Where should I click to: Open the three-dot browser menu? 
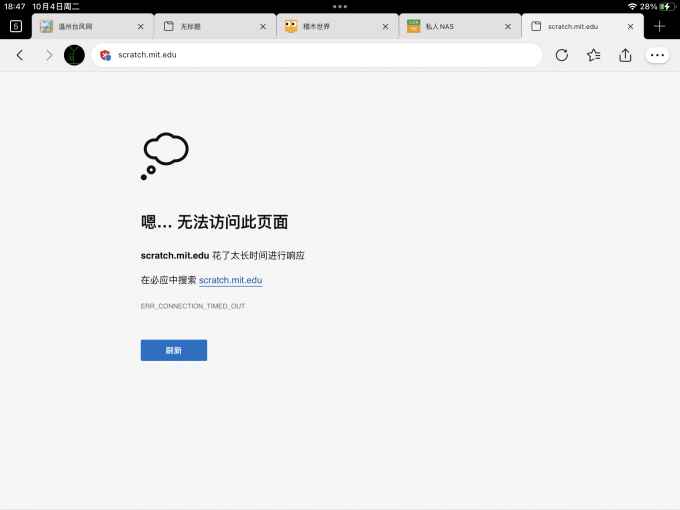pyautogui.click(x=657, y=55)
